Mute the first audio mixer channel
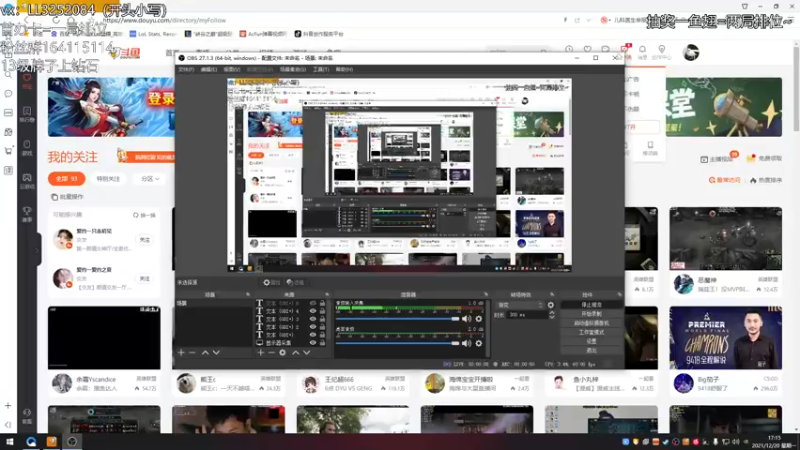The image size is (800, 450). pyautogui.click(x=466, y=319)
